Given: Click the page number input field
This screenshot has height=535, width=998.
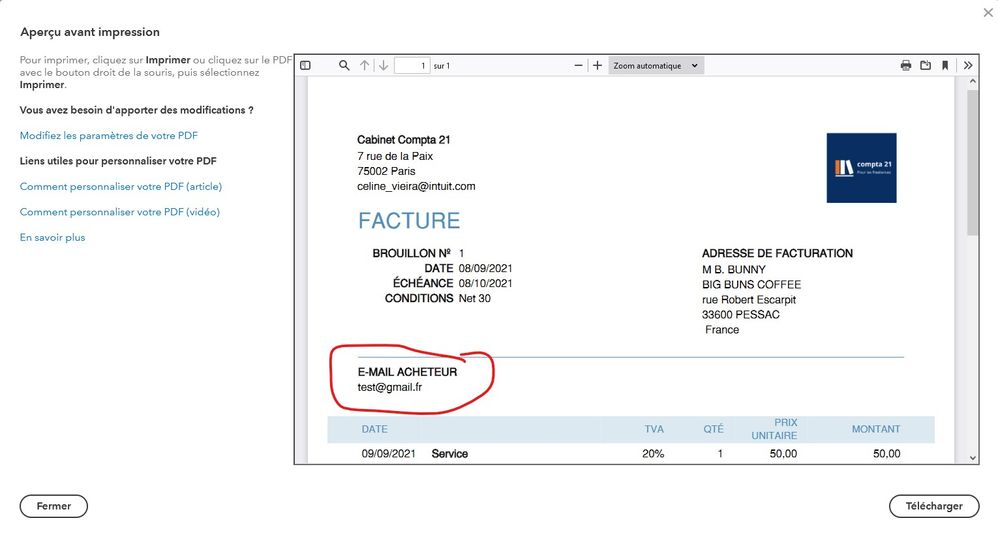Looking at the screenshot, I should (x=412, y=66).
